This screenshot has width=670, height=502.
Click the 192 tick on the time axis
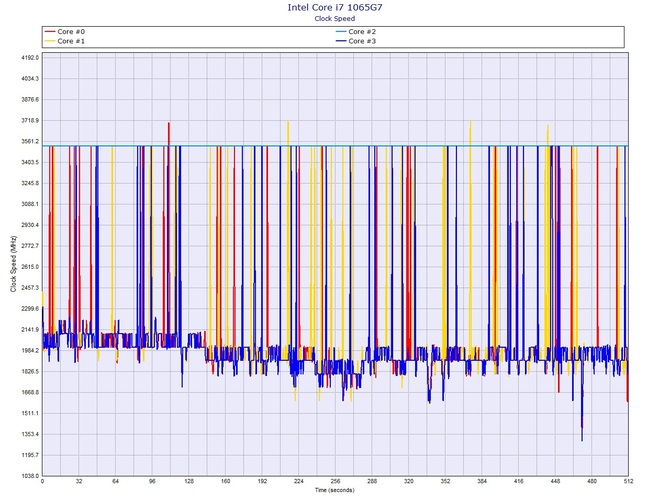(262, 481)
